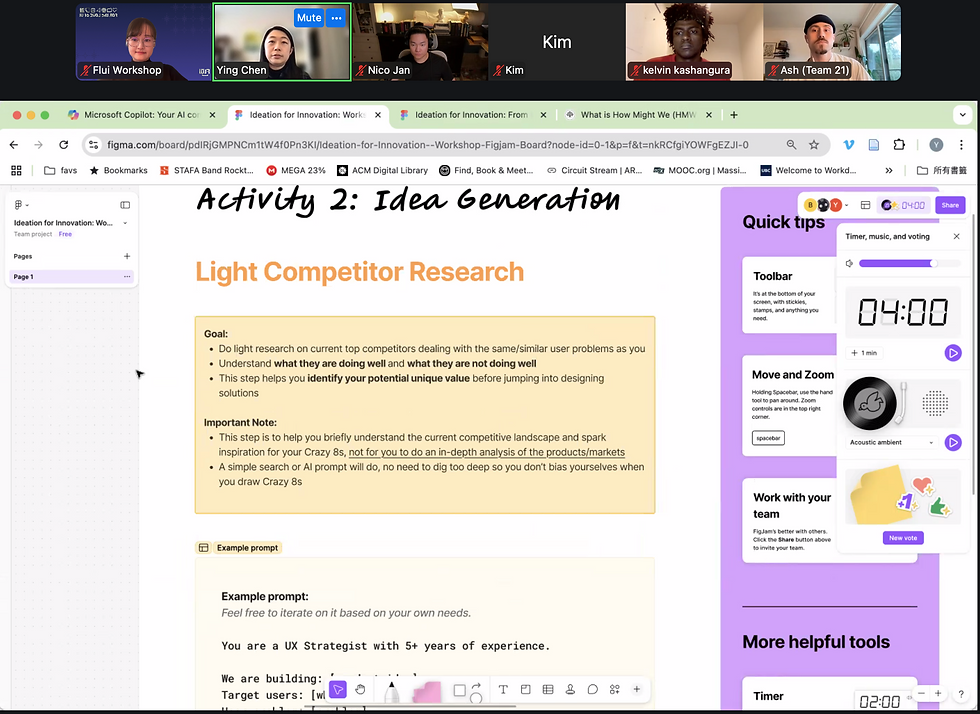Switch to What is How Might We tab

click(638, 115)
